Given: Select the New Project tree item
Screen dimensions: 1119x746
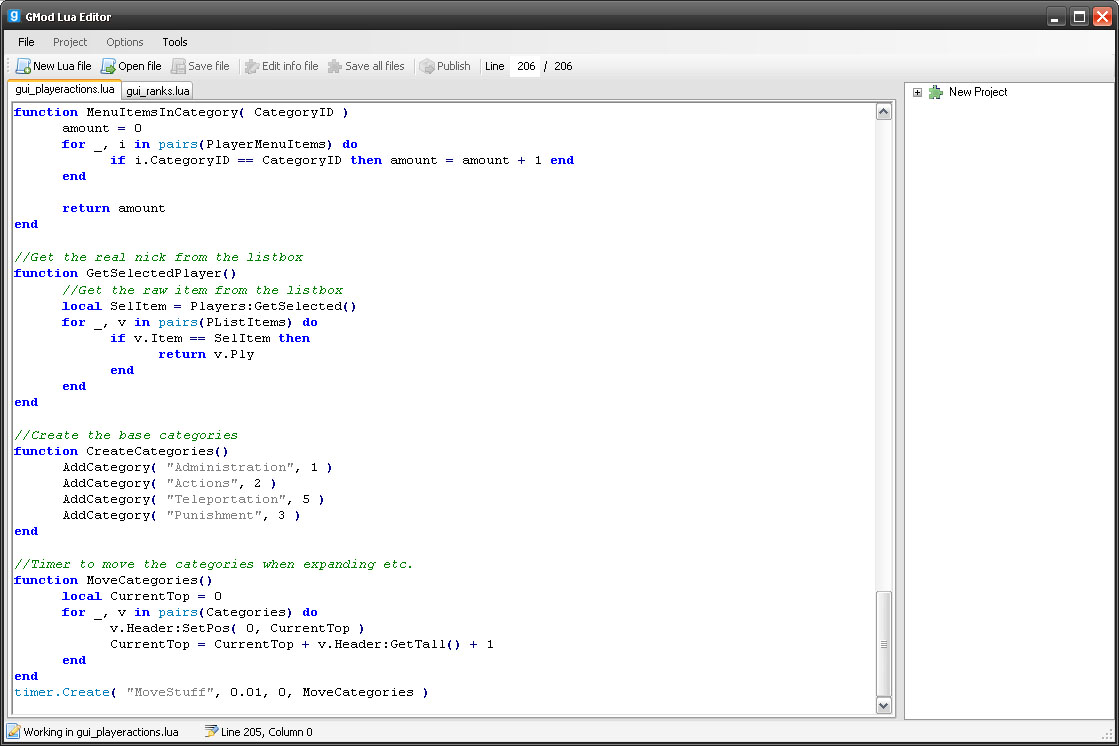Looking at the screenshot, I should click(x=978, y=92).
